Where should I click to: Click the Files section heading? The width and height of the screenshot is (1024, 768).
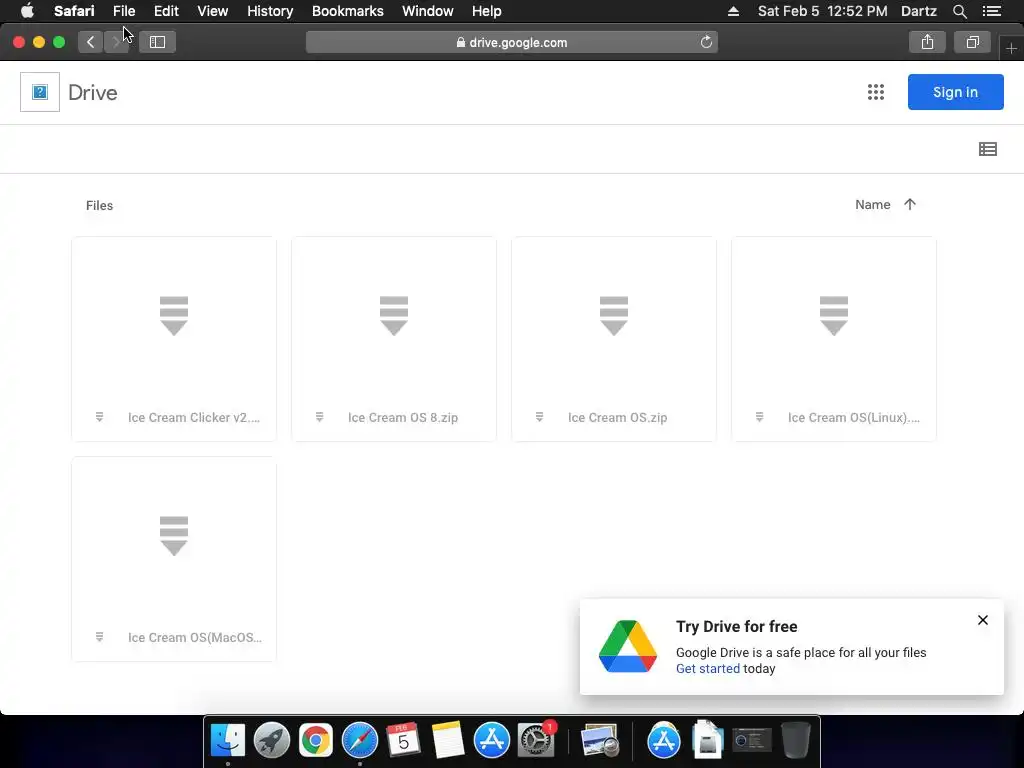tap(99, 205)
